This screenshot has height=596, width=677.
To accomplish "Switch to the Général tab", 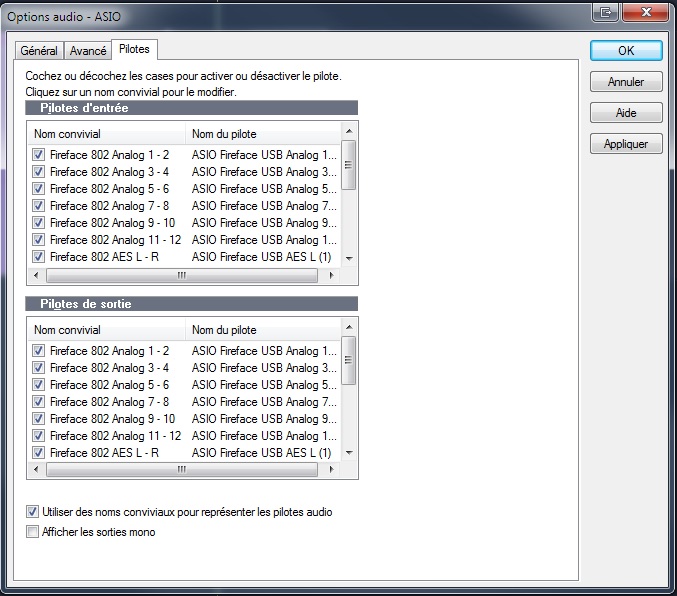I will [39, 51].
